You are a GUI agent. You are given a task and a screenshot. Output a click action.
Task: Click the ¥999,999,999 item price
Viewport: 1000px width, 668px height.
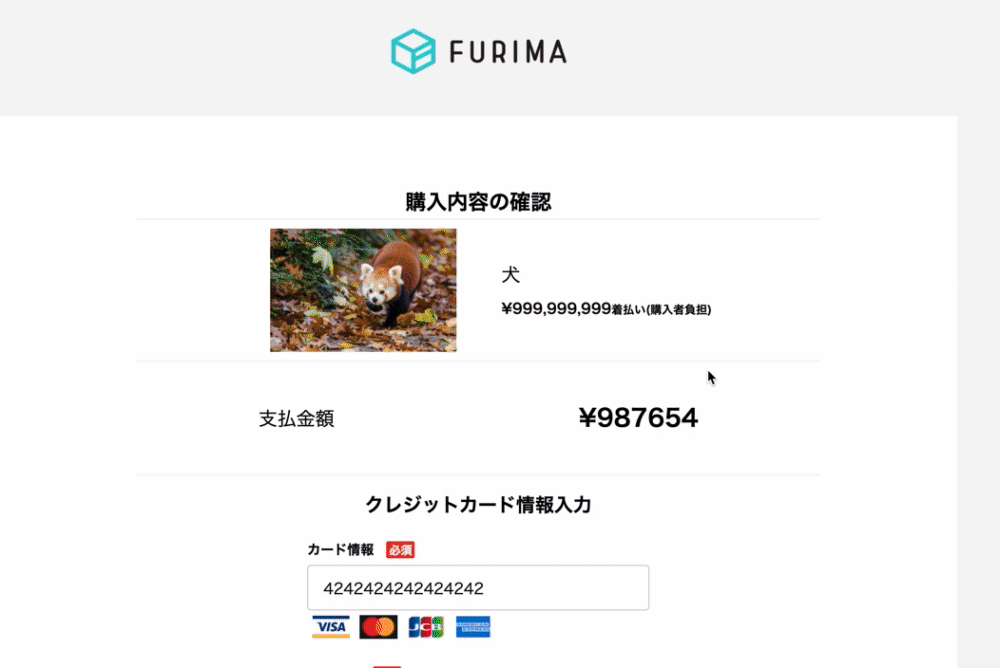point(556,309)
